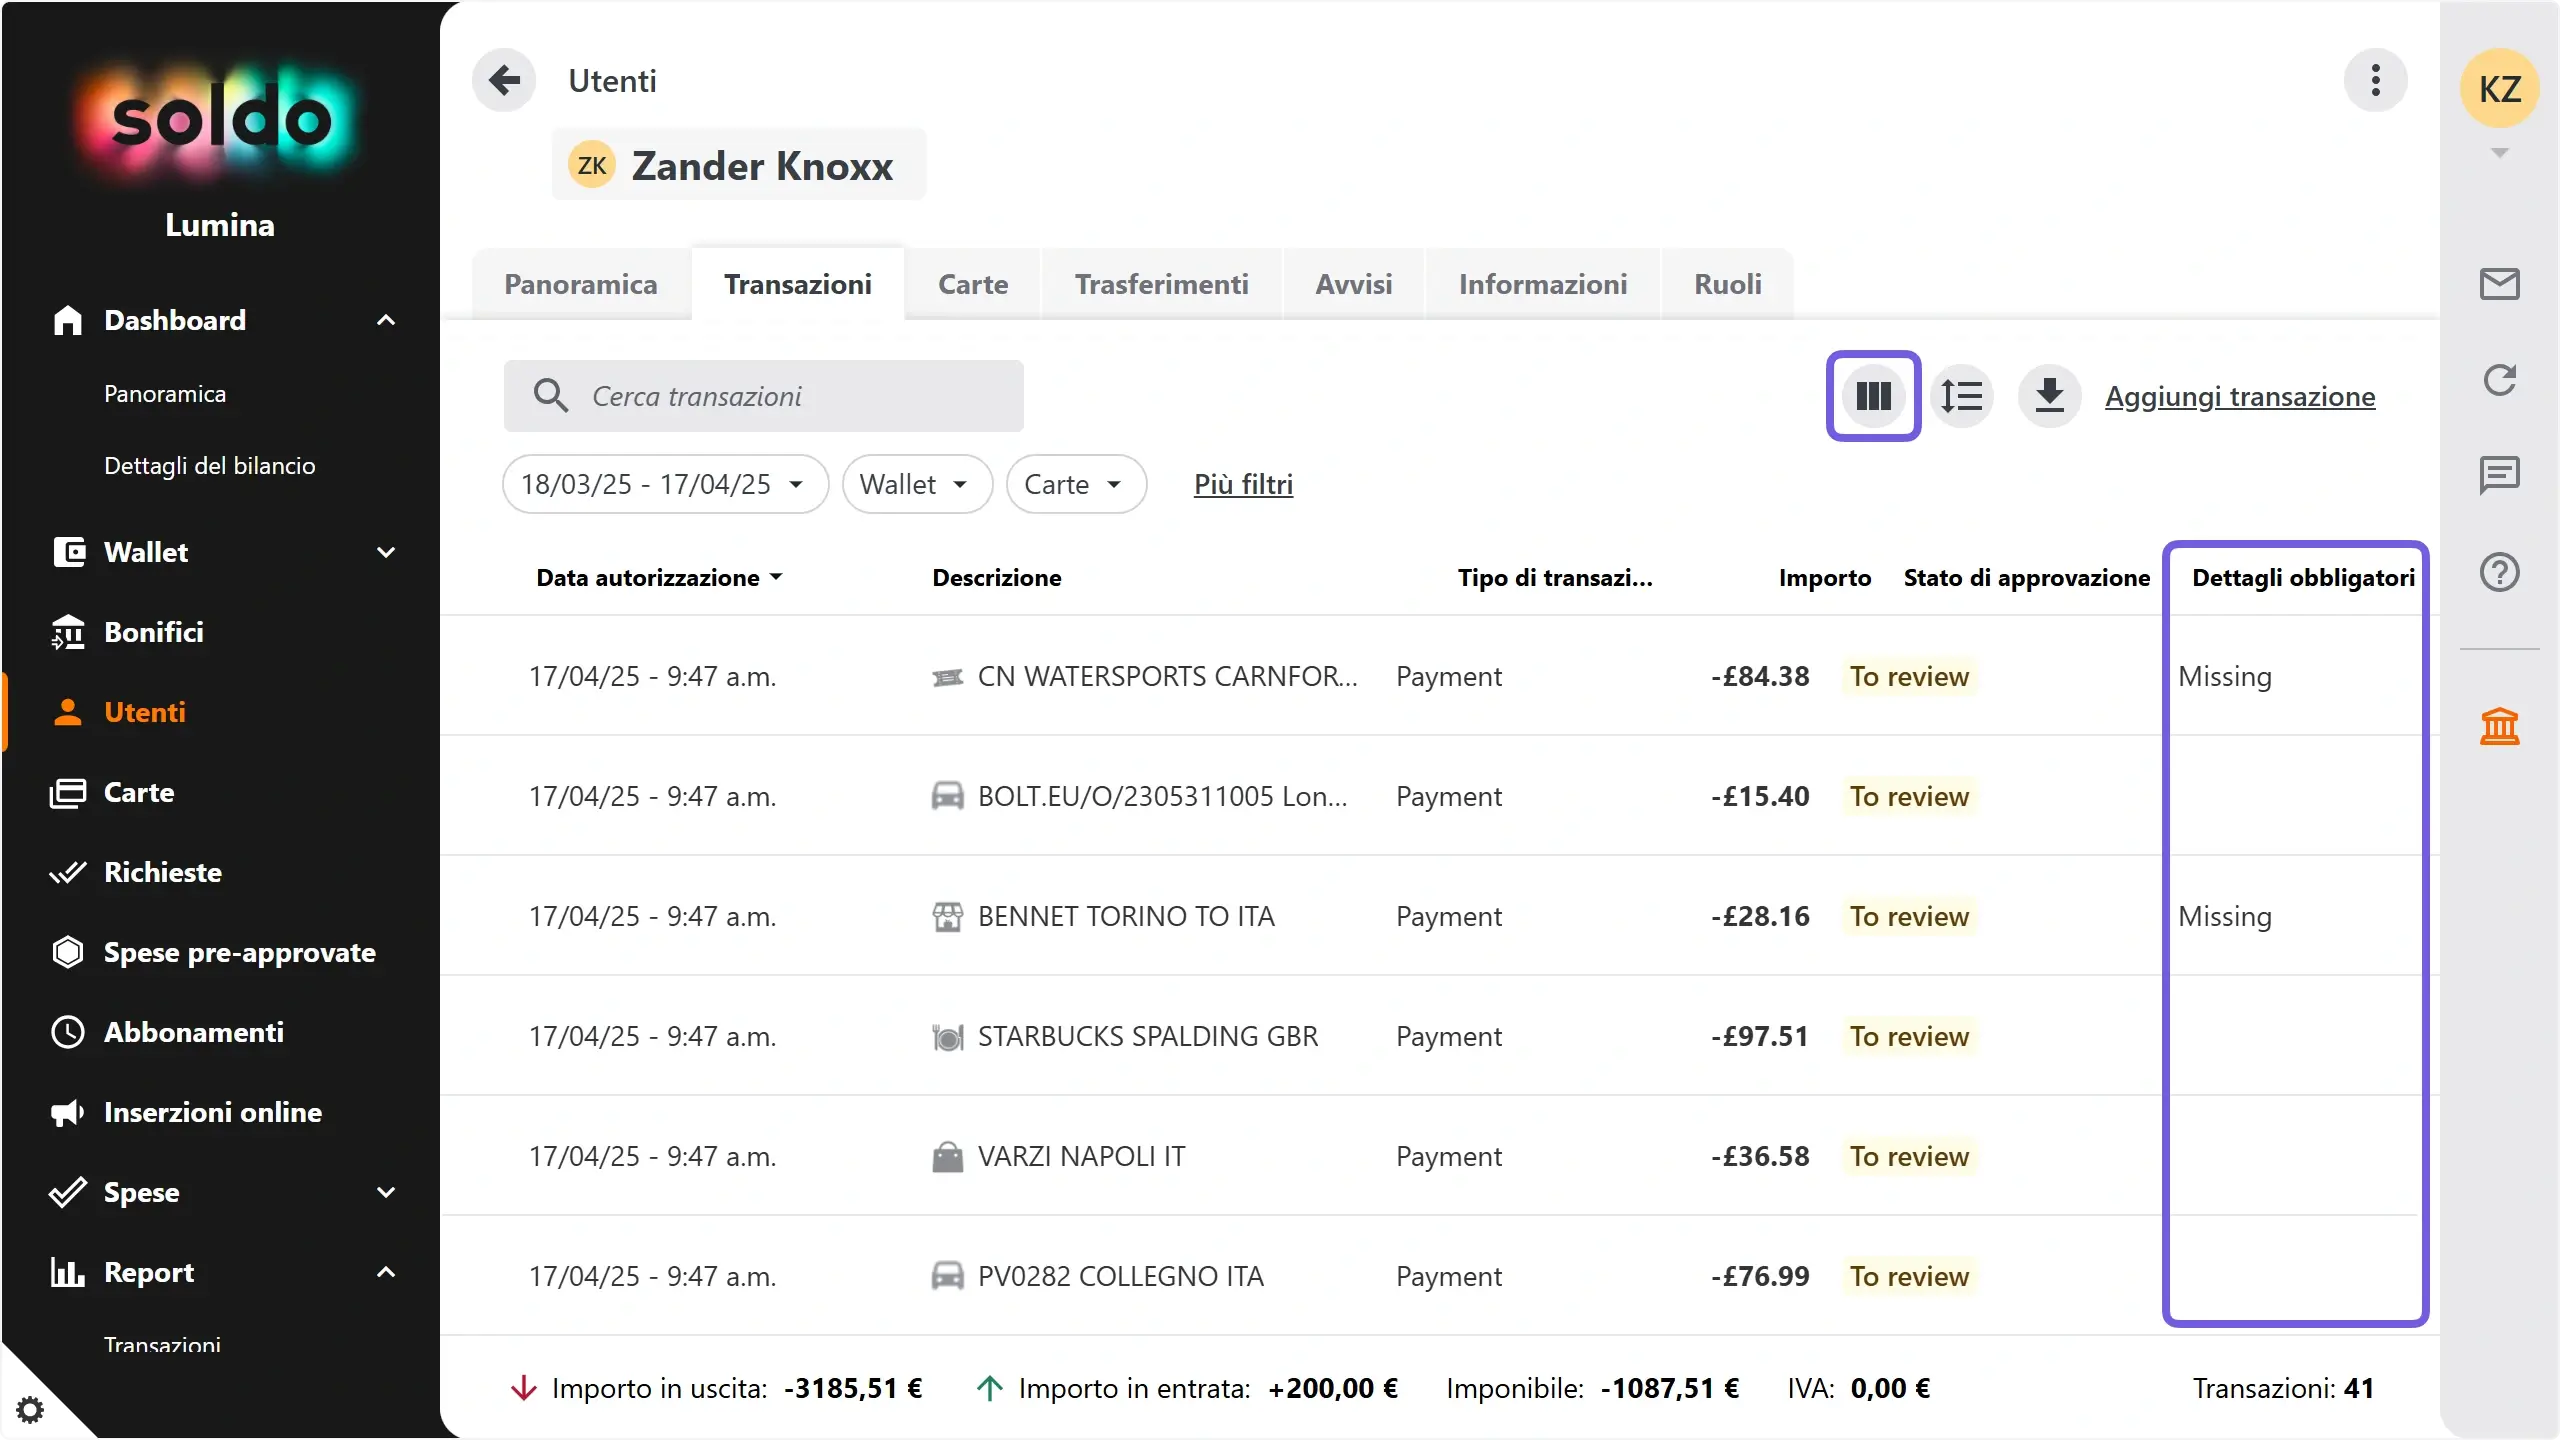Screen dimensions: 2560x1440
Task: Click Missing in BENNET TORINO row
Action: tap(2225, 917)
